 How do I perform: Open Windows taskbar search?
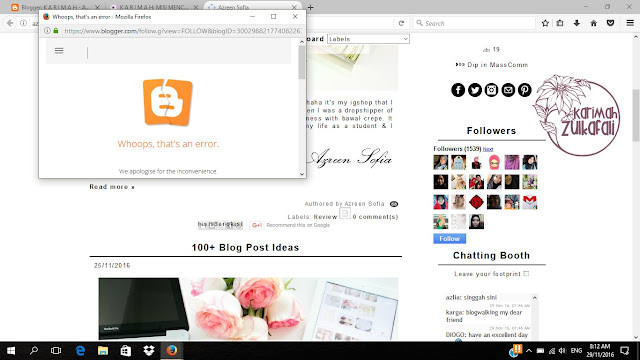click(34, 351)
